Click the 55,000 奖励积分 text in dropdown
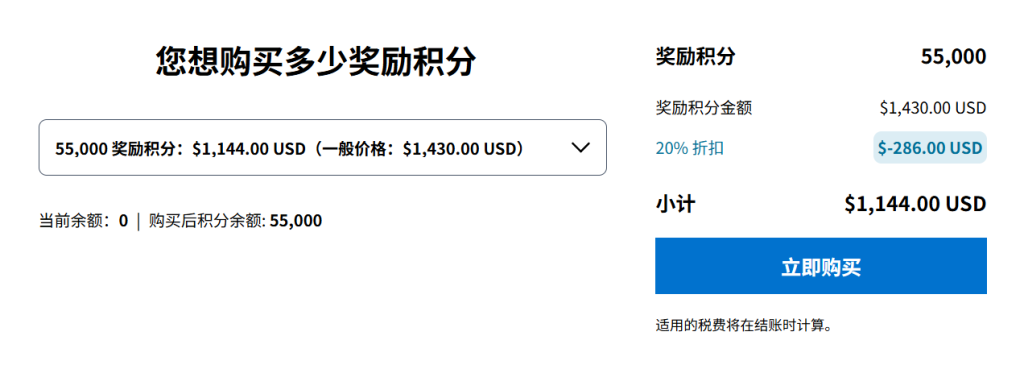The width and height of the screenshot is (1024, 369). coord(116,148)
